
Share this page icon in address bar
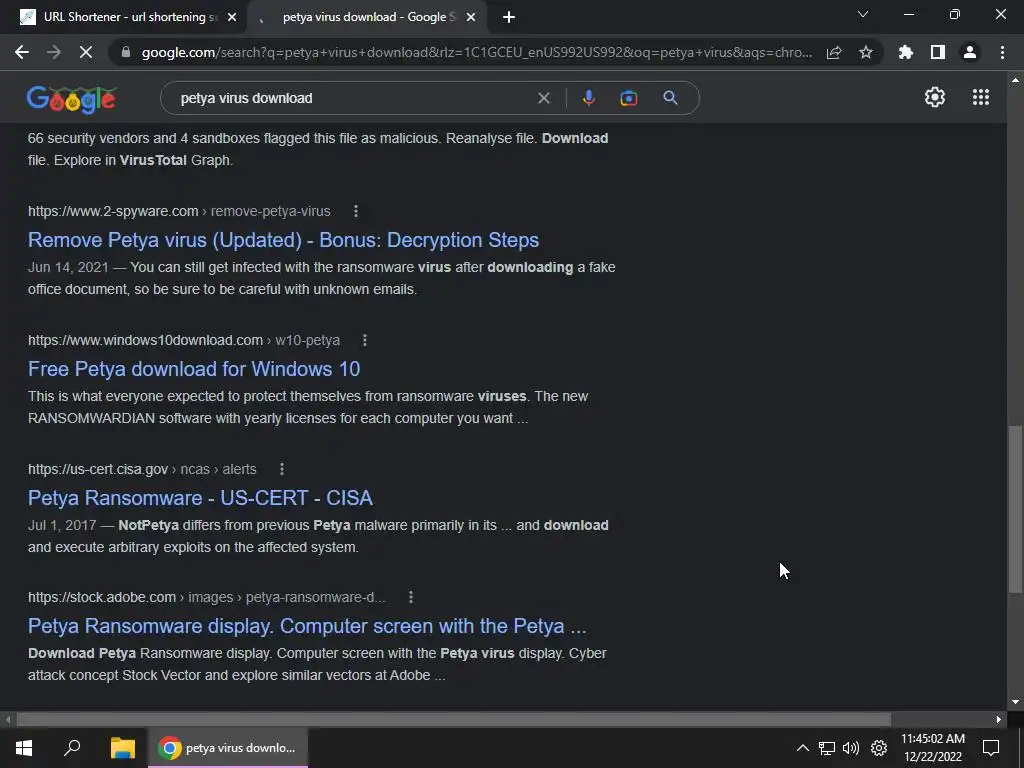point(834,52)
